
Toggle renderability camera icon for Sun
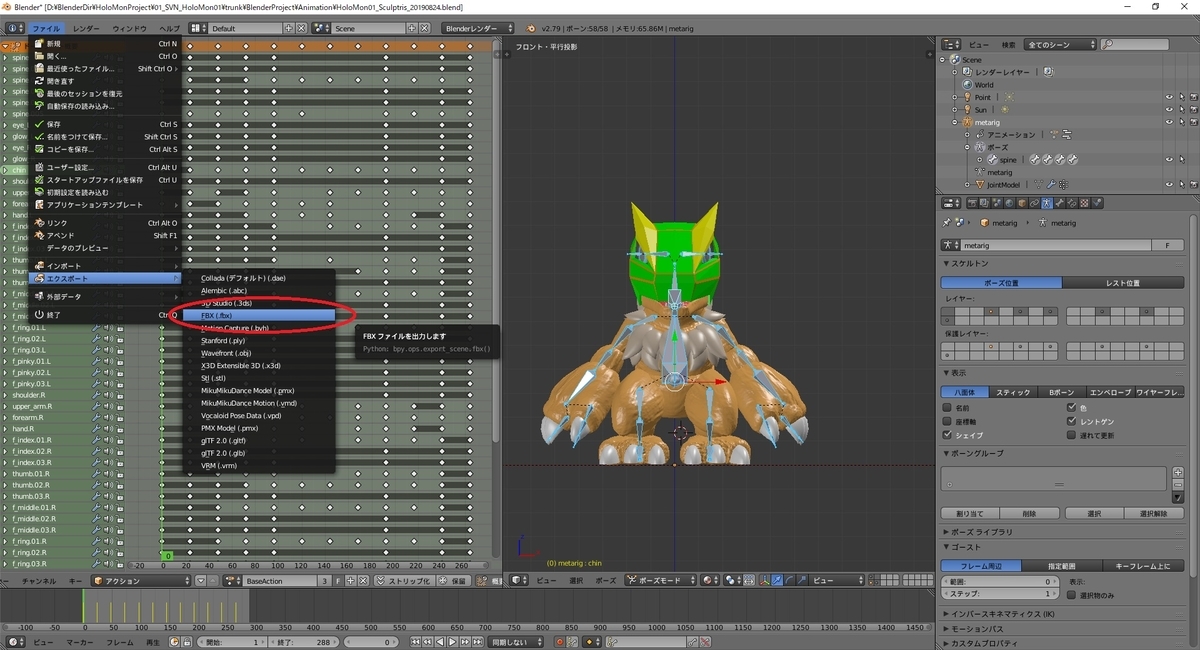1193,109
